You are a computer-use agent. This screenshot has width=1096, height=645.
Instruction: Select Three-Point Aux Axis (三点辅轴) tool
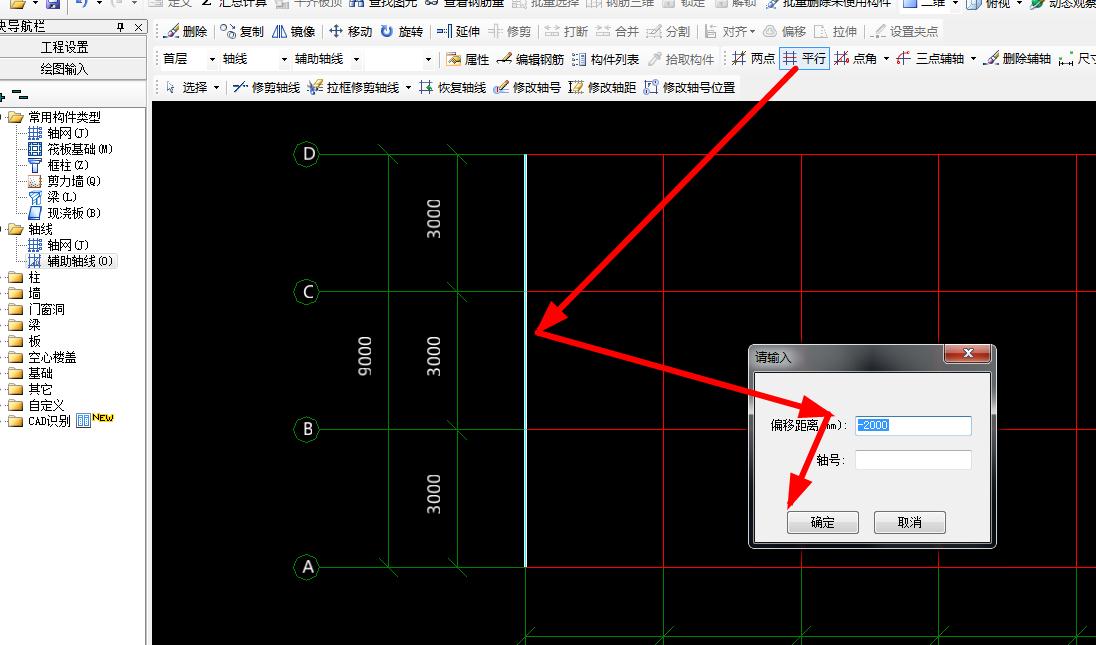930,59
